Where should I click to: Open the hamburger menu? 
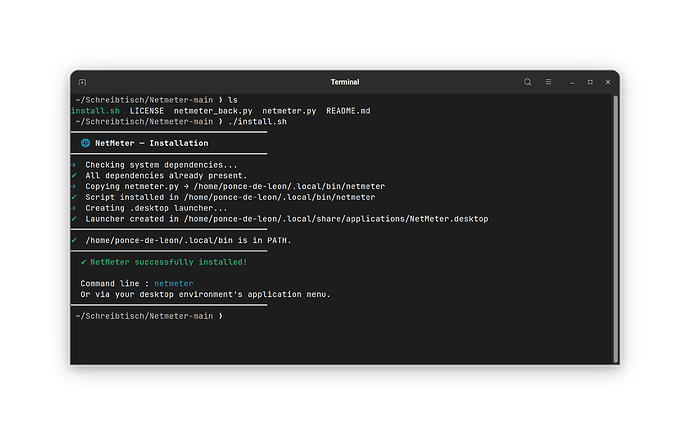(548, 82)
